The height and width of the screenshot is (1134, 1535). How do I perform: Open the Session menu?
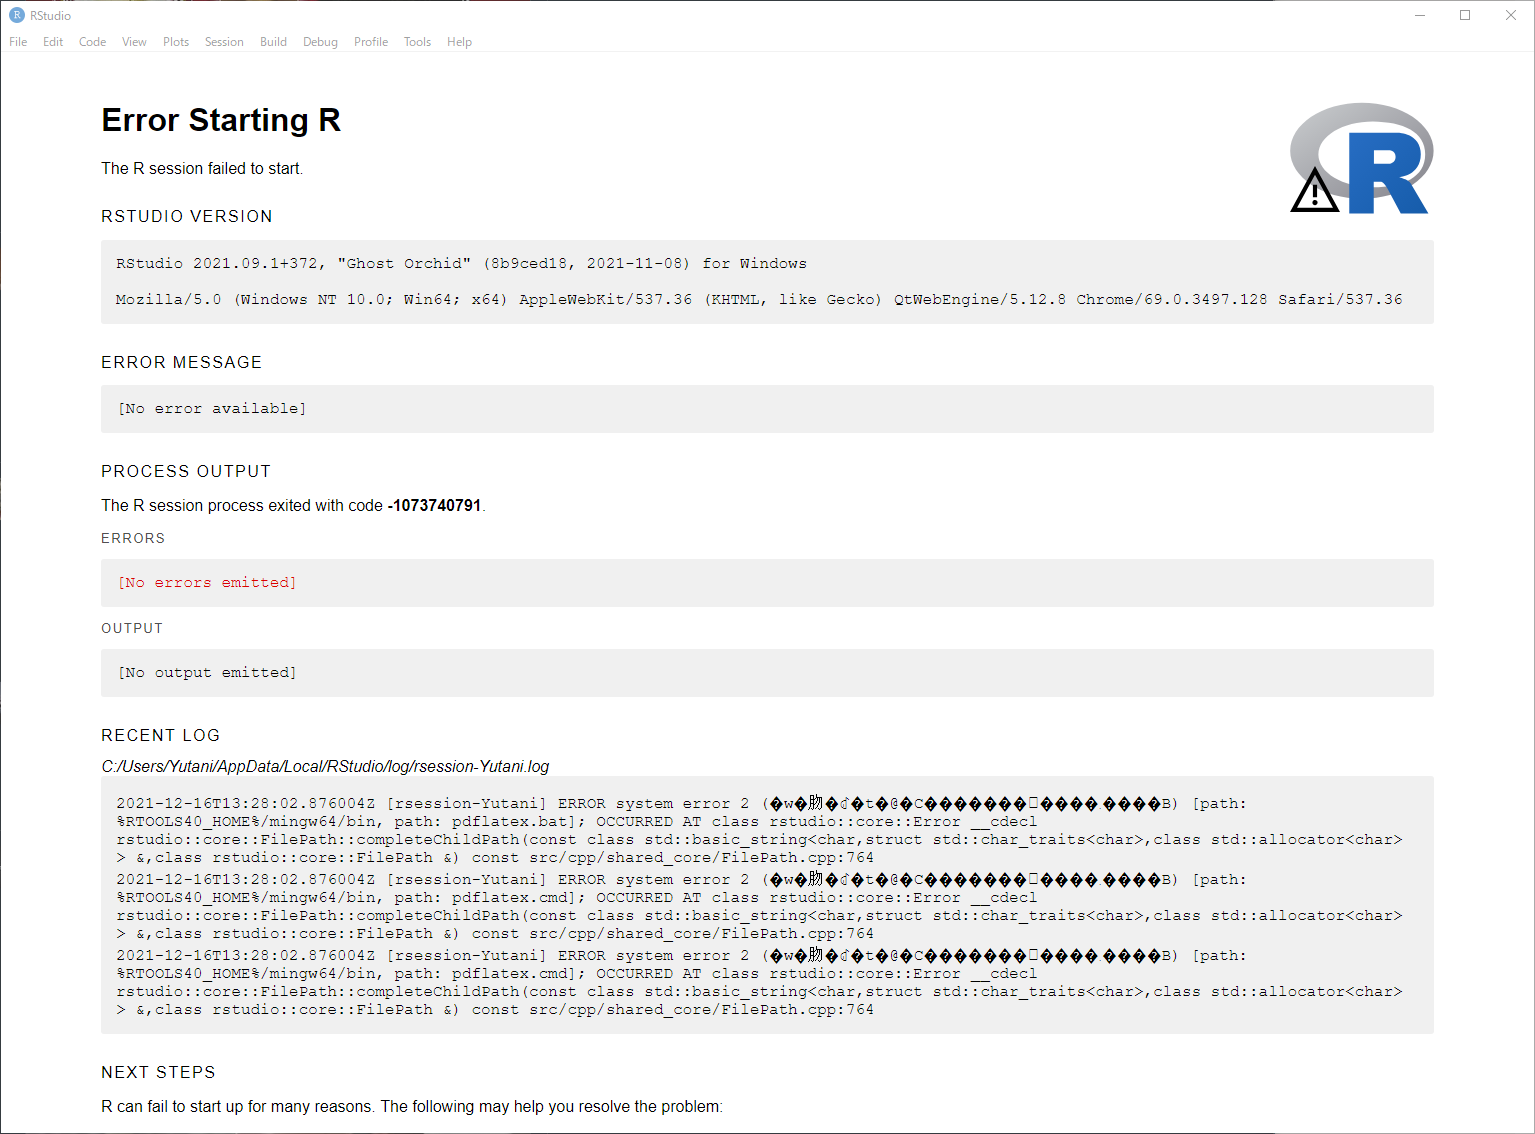click(223, 42)
